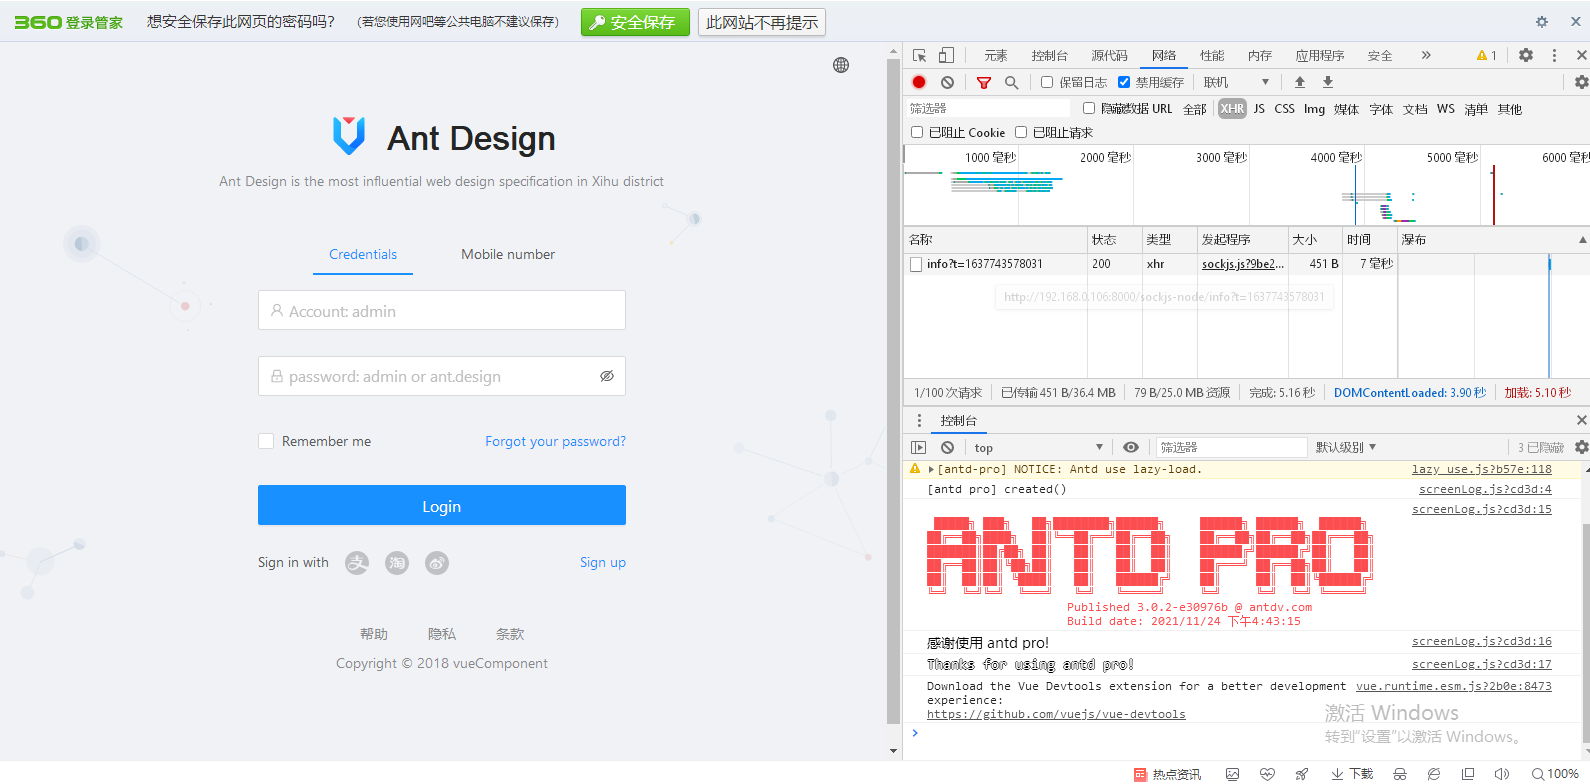Open the 360 browser bar settings gear
This screenshot has width=1590, height=784.
click(1542, 22)
